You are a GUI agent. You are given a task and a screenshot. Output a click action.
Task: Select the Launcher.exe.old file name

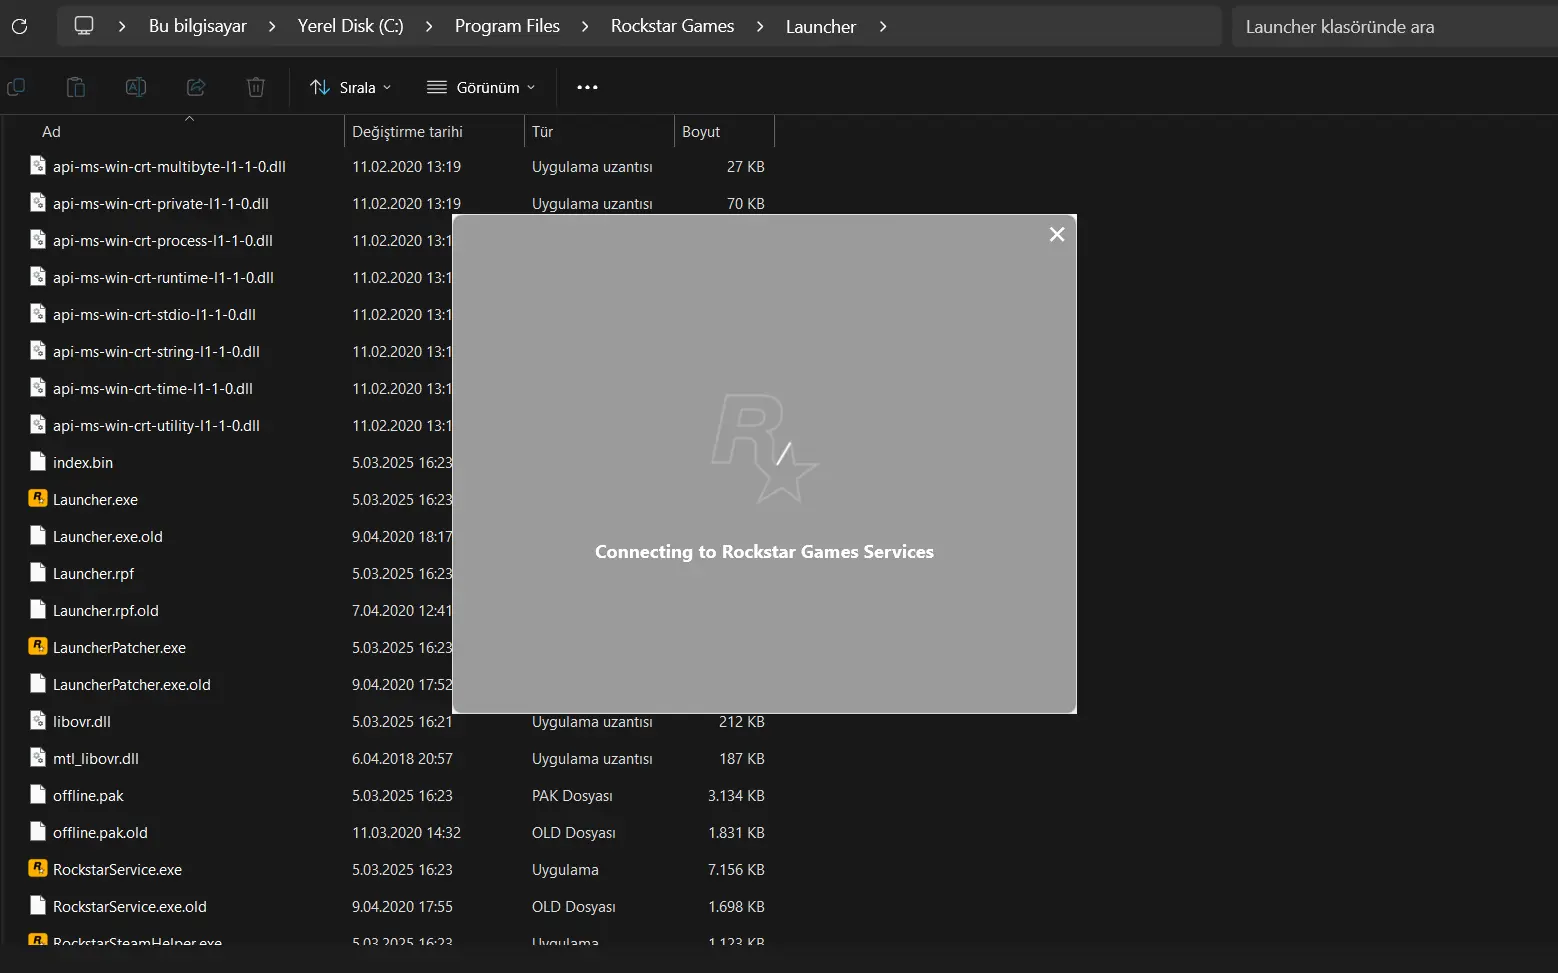(108, 537)
